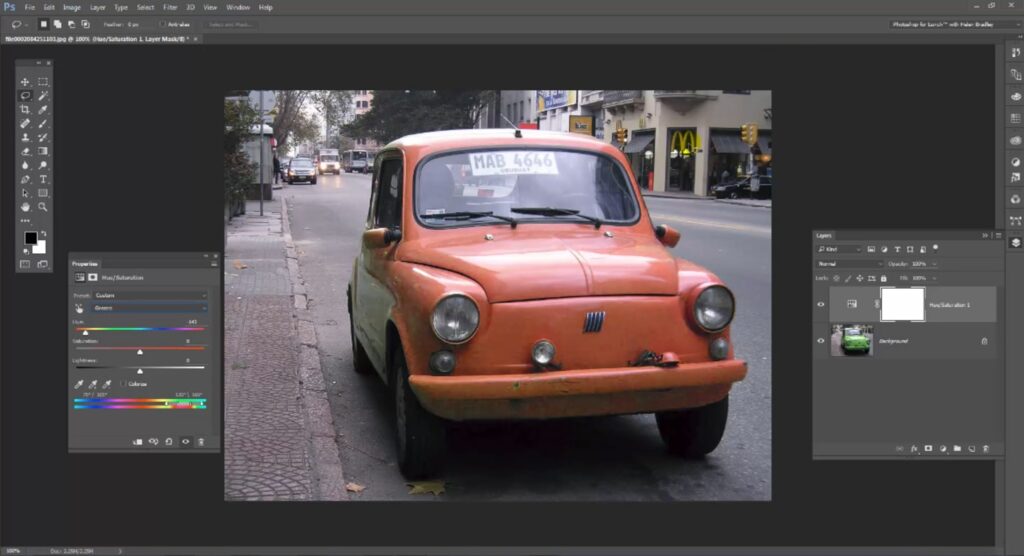Enable the Colorize checkbox
Screen dimensions: 1024x556
[123, 383]
